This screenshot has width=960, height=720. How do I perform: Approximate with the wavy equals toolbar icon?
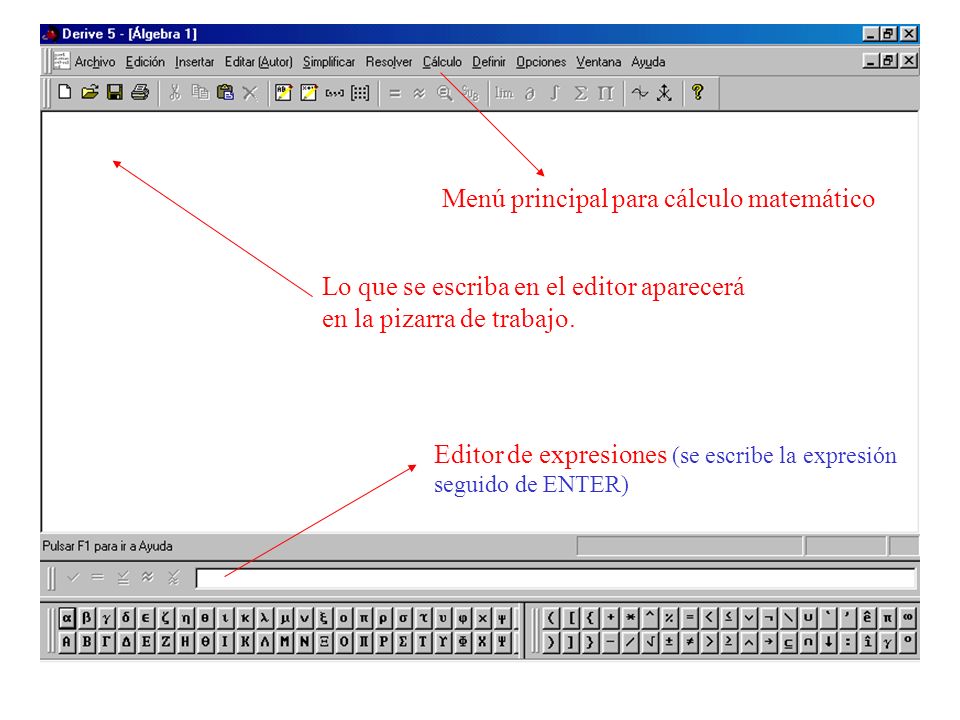click(x=419, y=93)
